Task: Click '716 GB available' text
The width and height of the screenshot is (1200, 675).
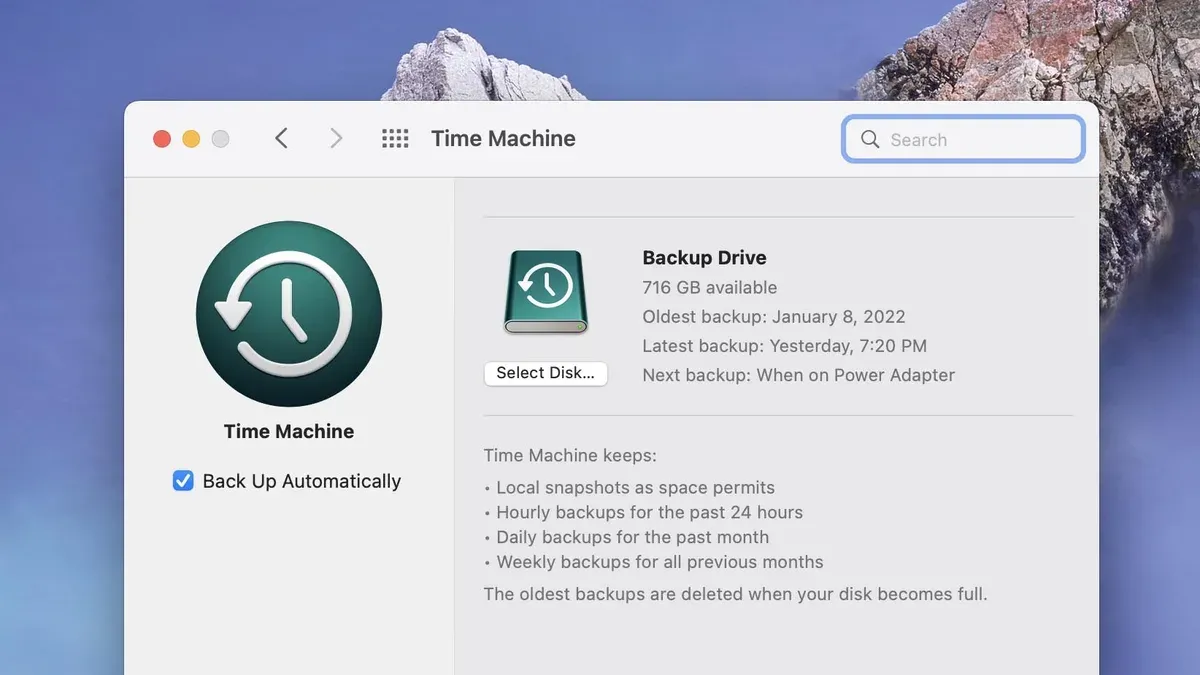Action: pyautogui.click(x=709, y=287)
